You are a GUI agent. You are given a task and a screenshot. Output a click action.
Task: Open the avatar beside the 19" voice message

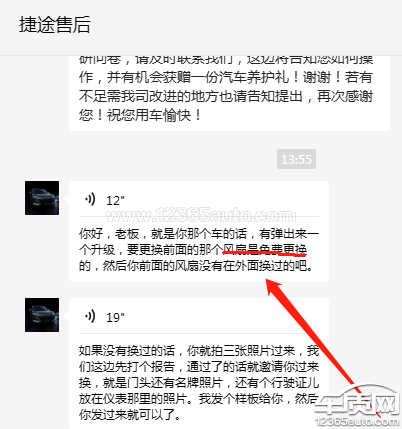point(42,315)
